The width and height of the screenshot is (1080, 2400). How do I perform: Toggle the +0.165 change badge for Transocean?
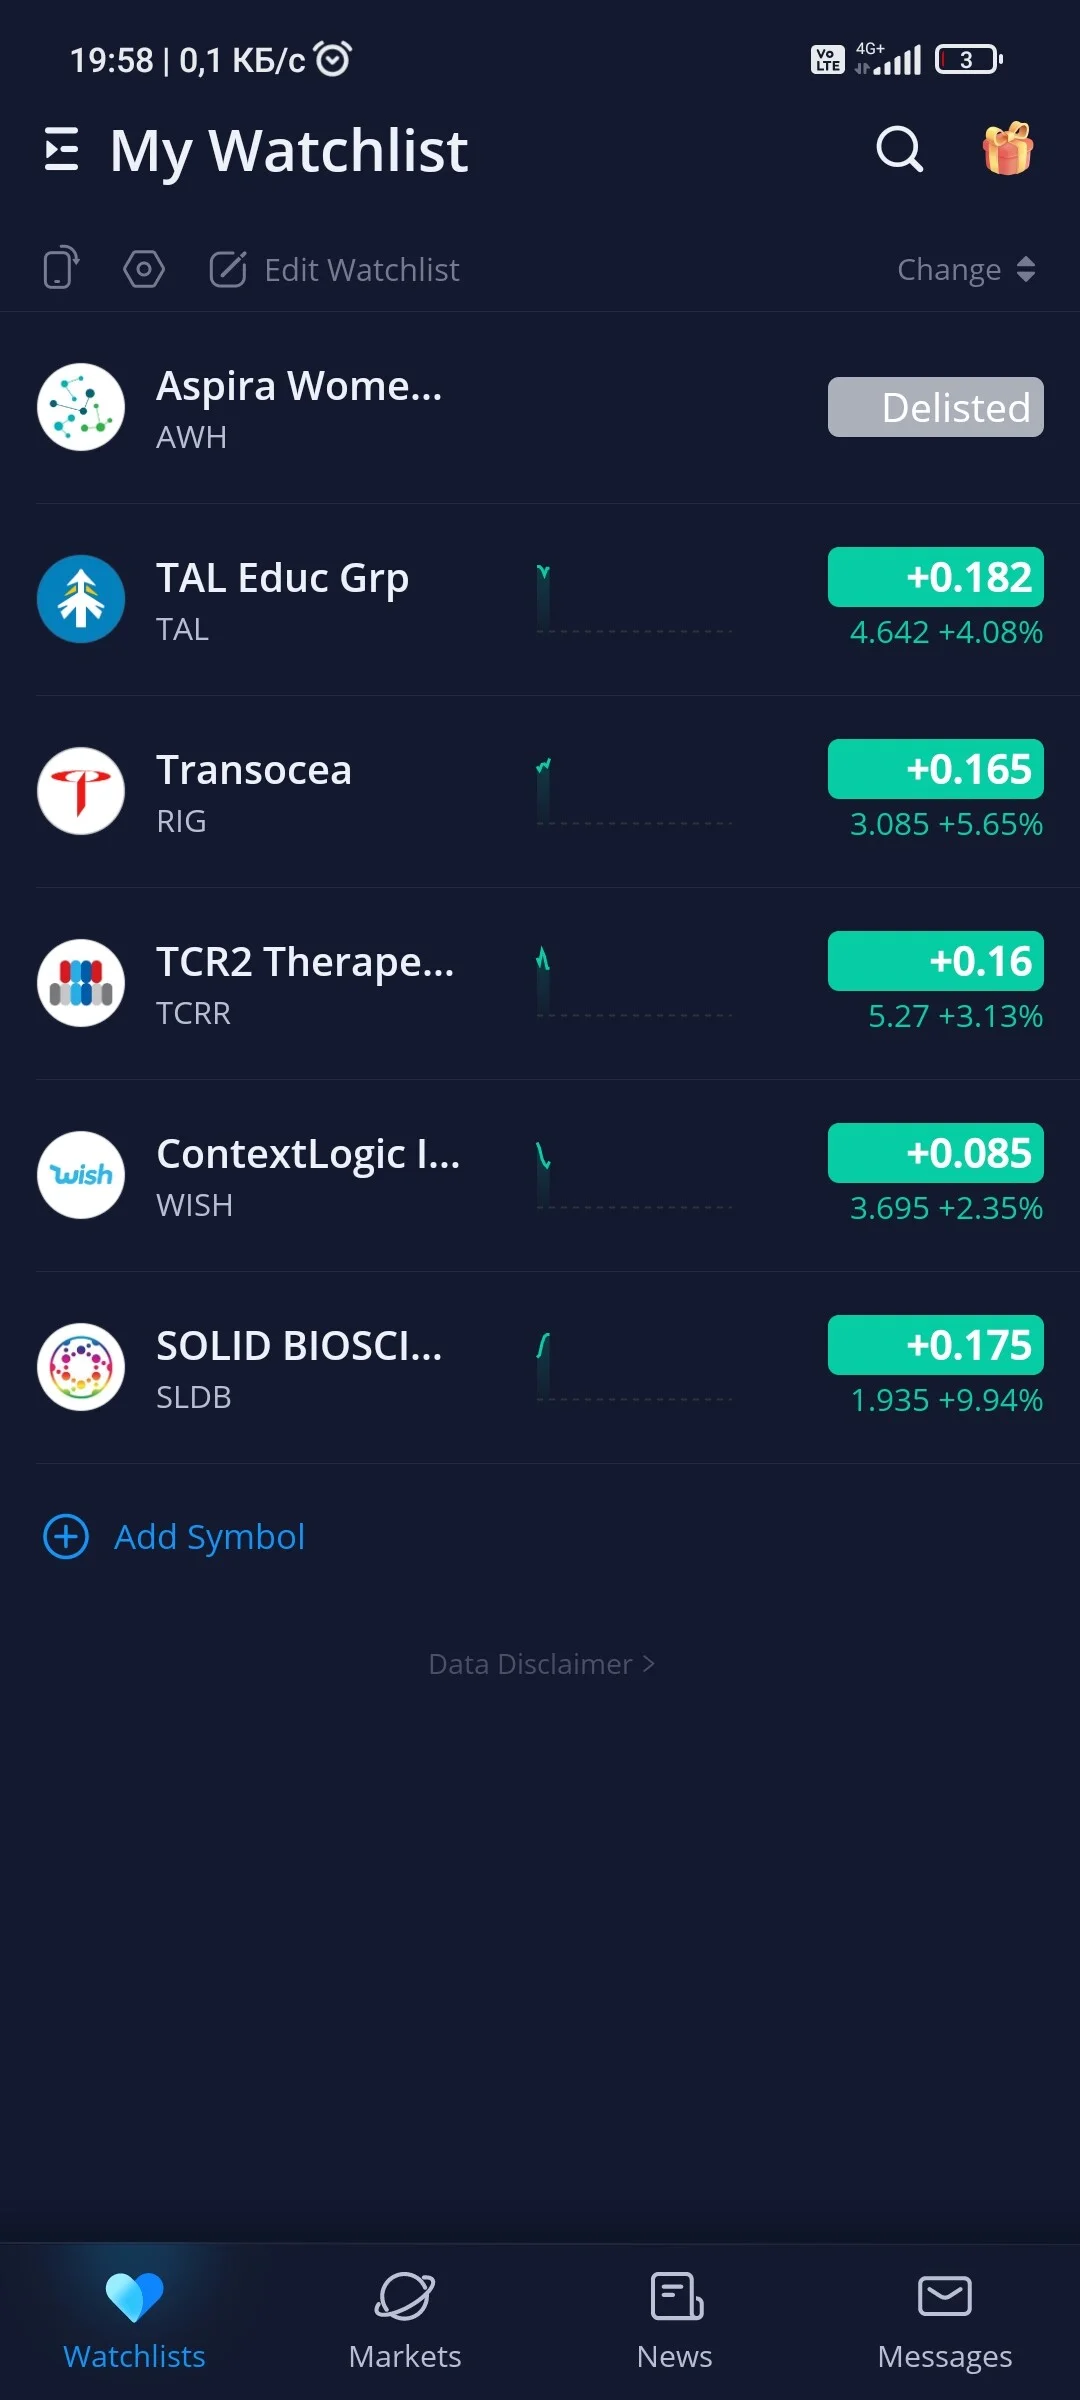coord(936,769)
